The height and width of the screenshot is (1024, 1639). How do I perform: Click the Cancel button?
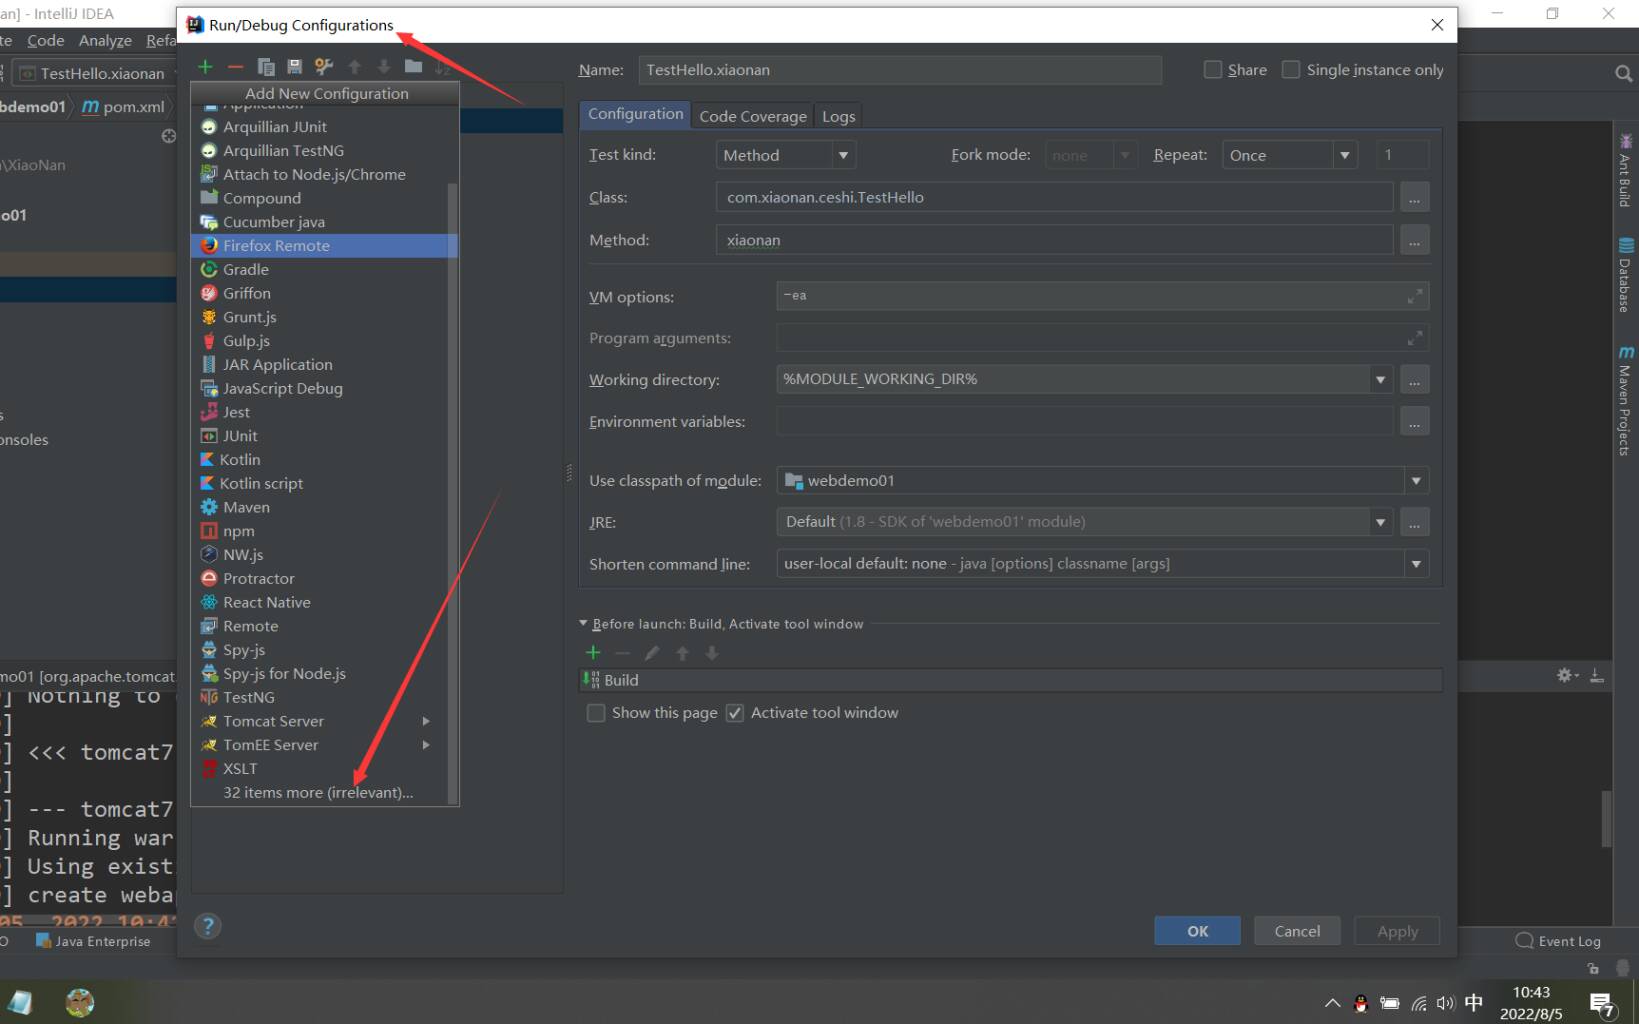click(1297, 931)
